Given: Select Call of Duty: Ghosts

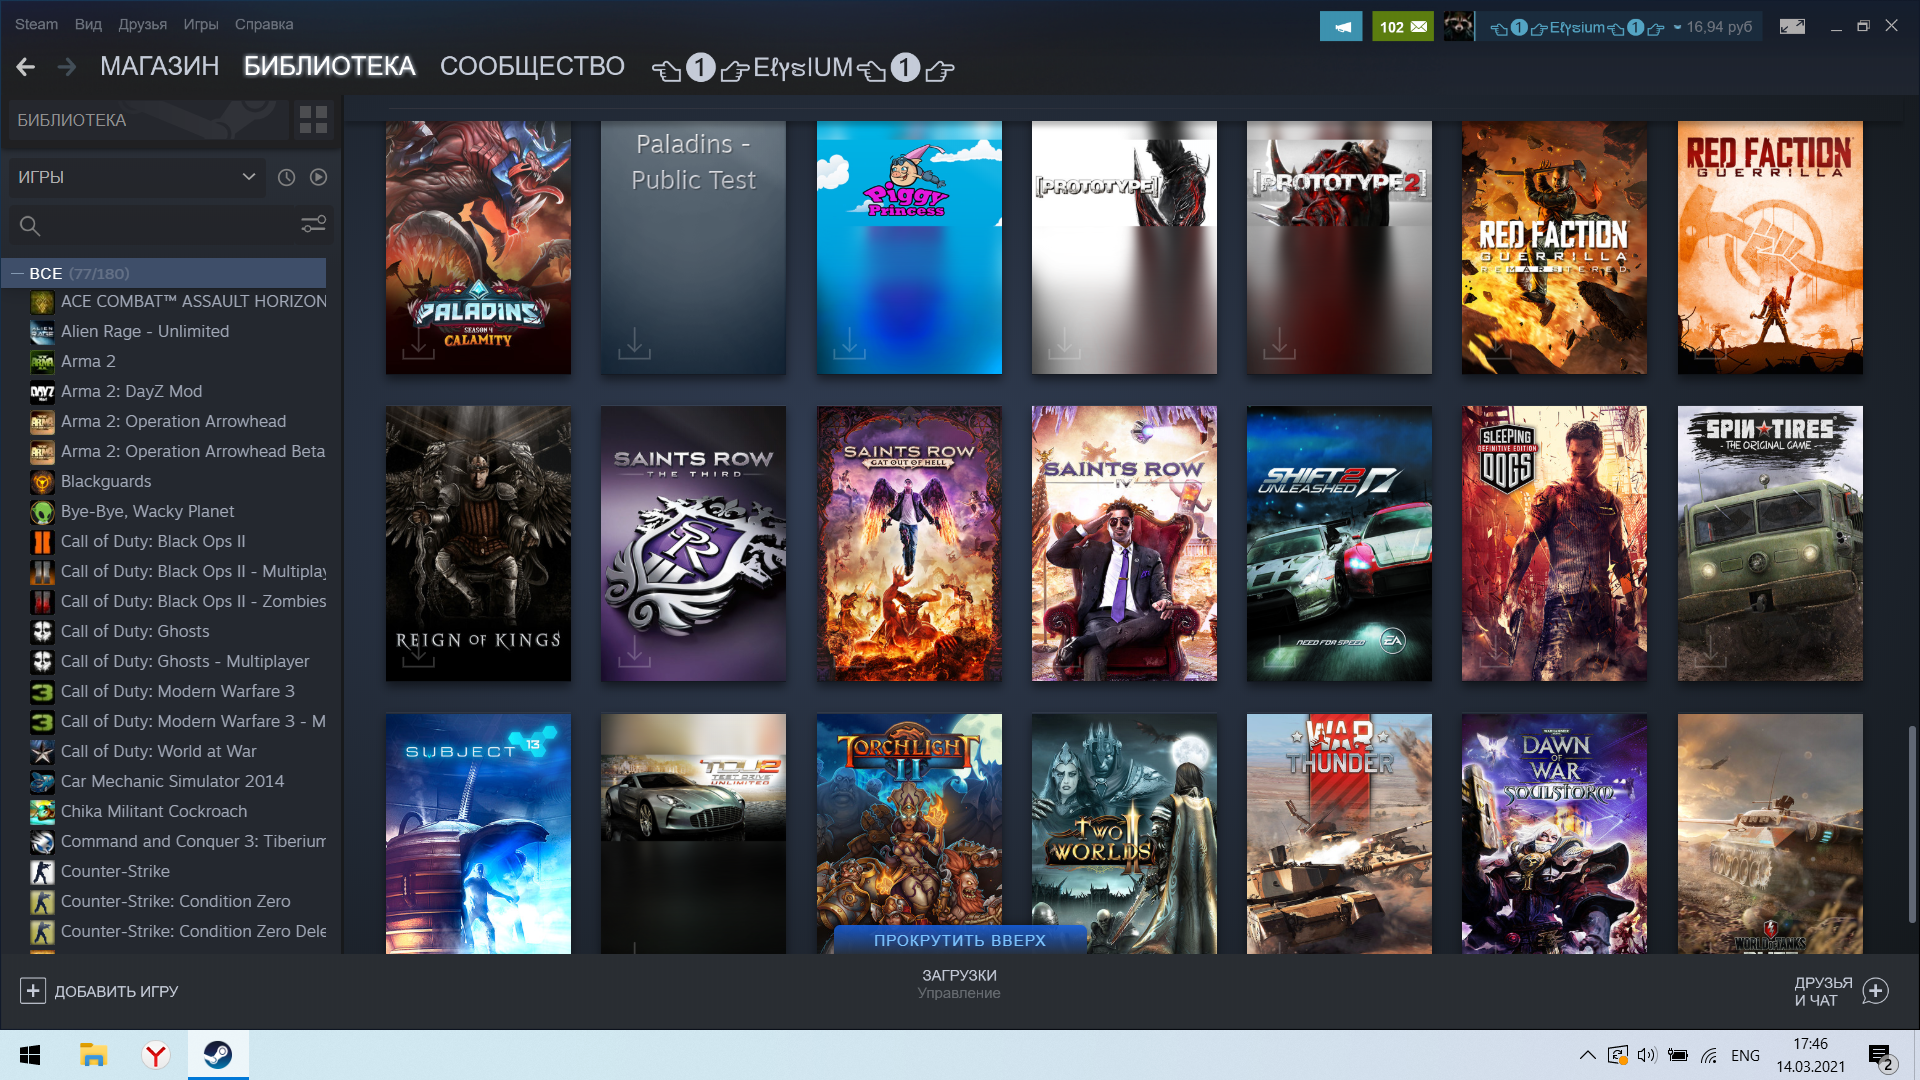Looking at the screenshot, I should [x=135, y=631].
